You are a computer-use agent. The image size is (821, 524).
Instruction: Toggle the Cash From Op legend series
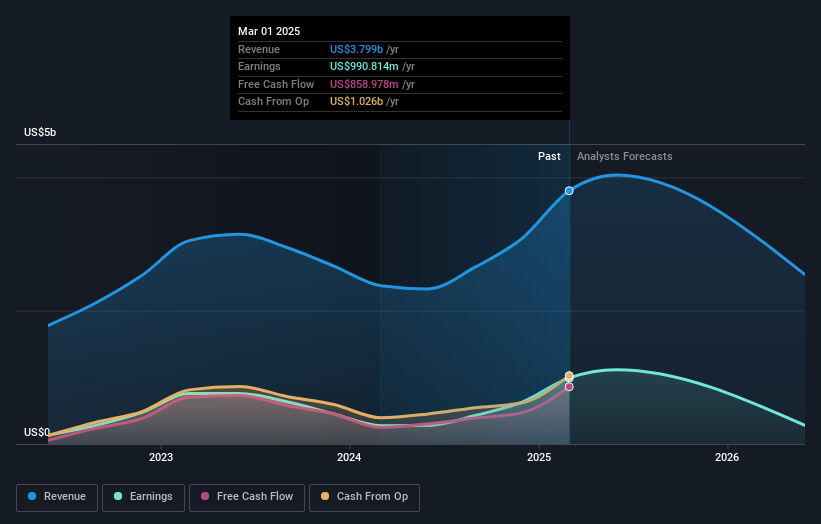tap(364, 497)
